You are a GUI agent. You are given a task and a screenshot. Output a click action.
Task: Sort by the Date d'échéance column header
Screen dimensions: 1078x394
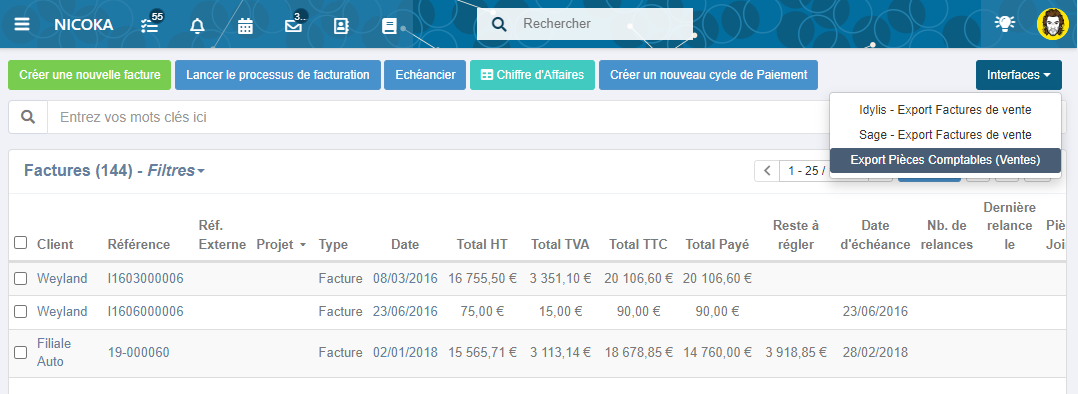pos(875,235)
